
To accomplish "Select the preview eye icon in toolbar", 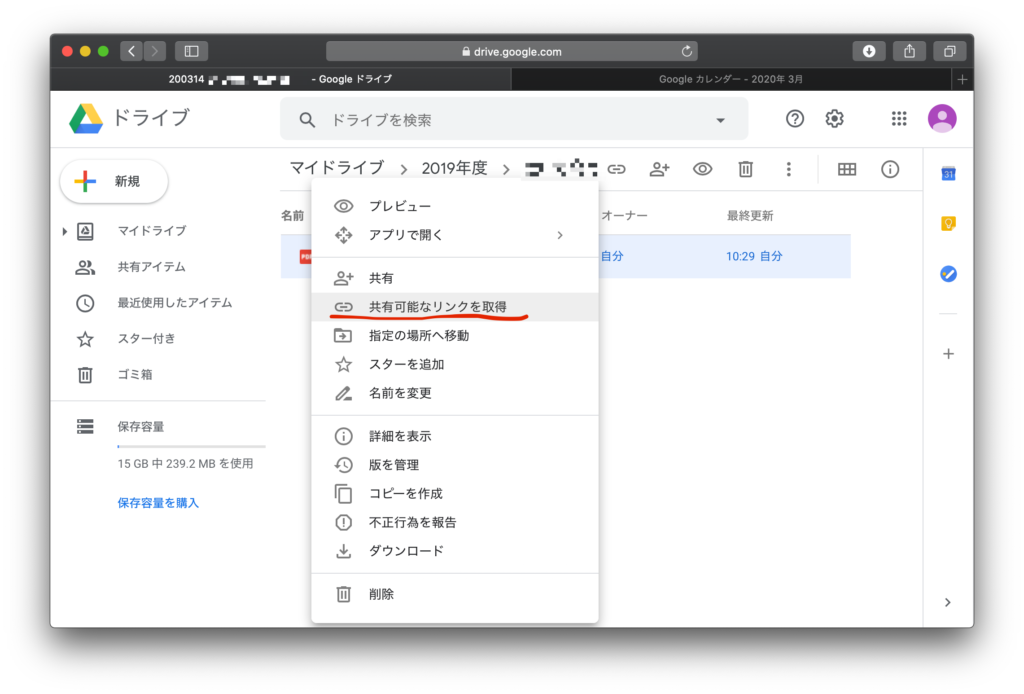I will [x=702, y=168].
